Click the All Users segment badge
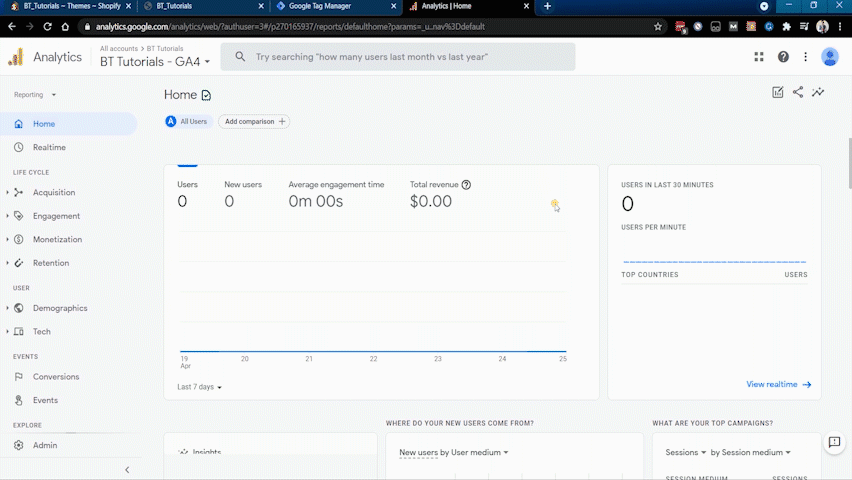This screenshot has width=852, height=480. tap(186, 121)
